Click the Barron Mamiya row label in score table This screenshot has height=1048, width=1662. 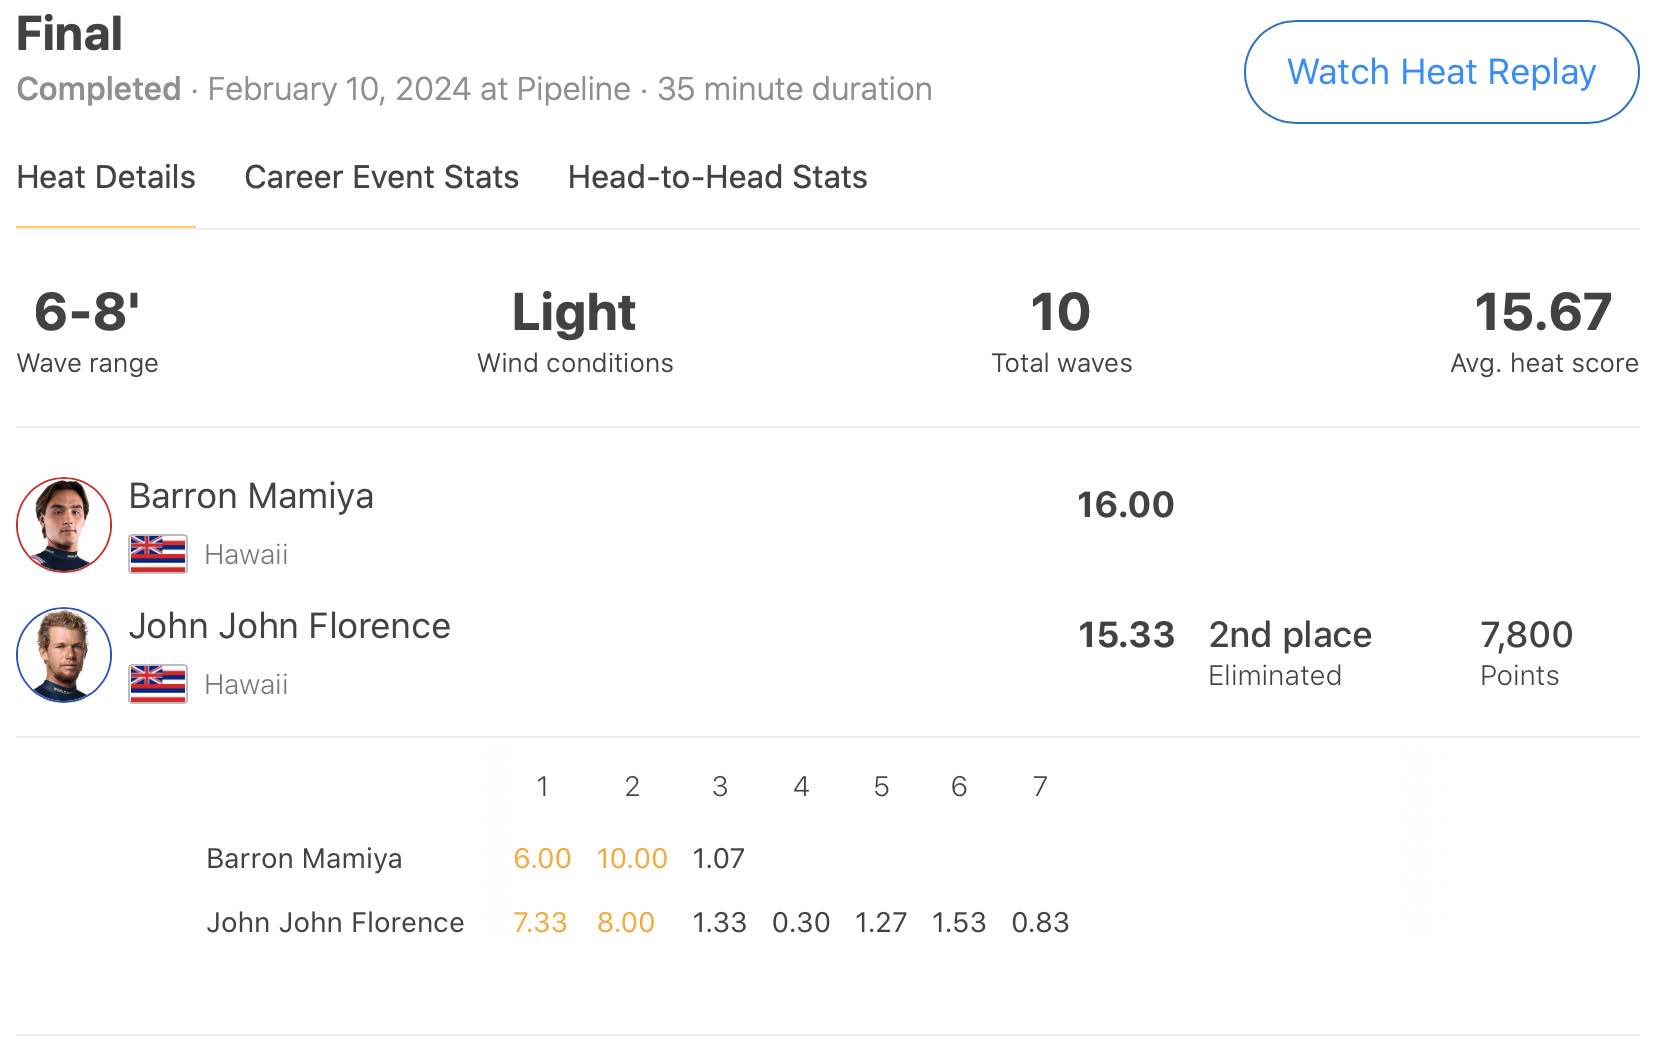[x=304, y=858]
